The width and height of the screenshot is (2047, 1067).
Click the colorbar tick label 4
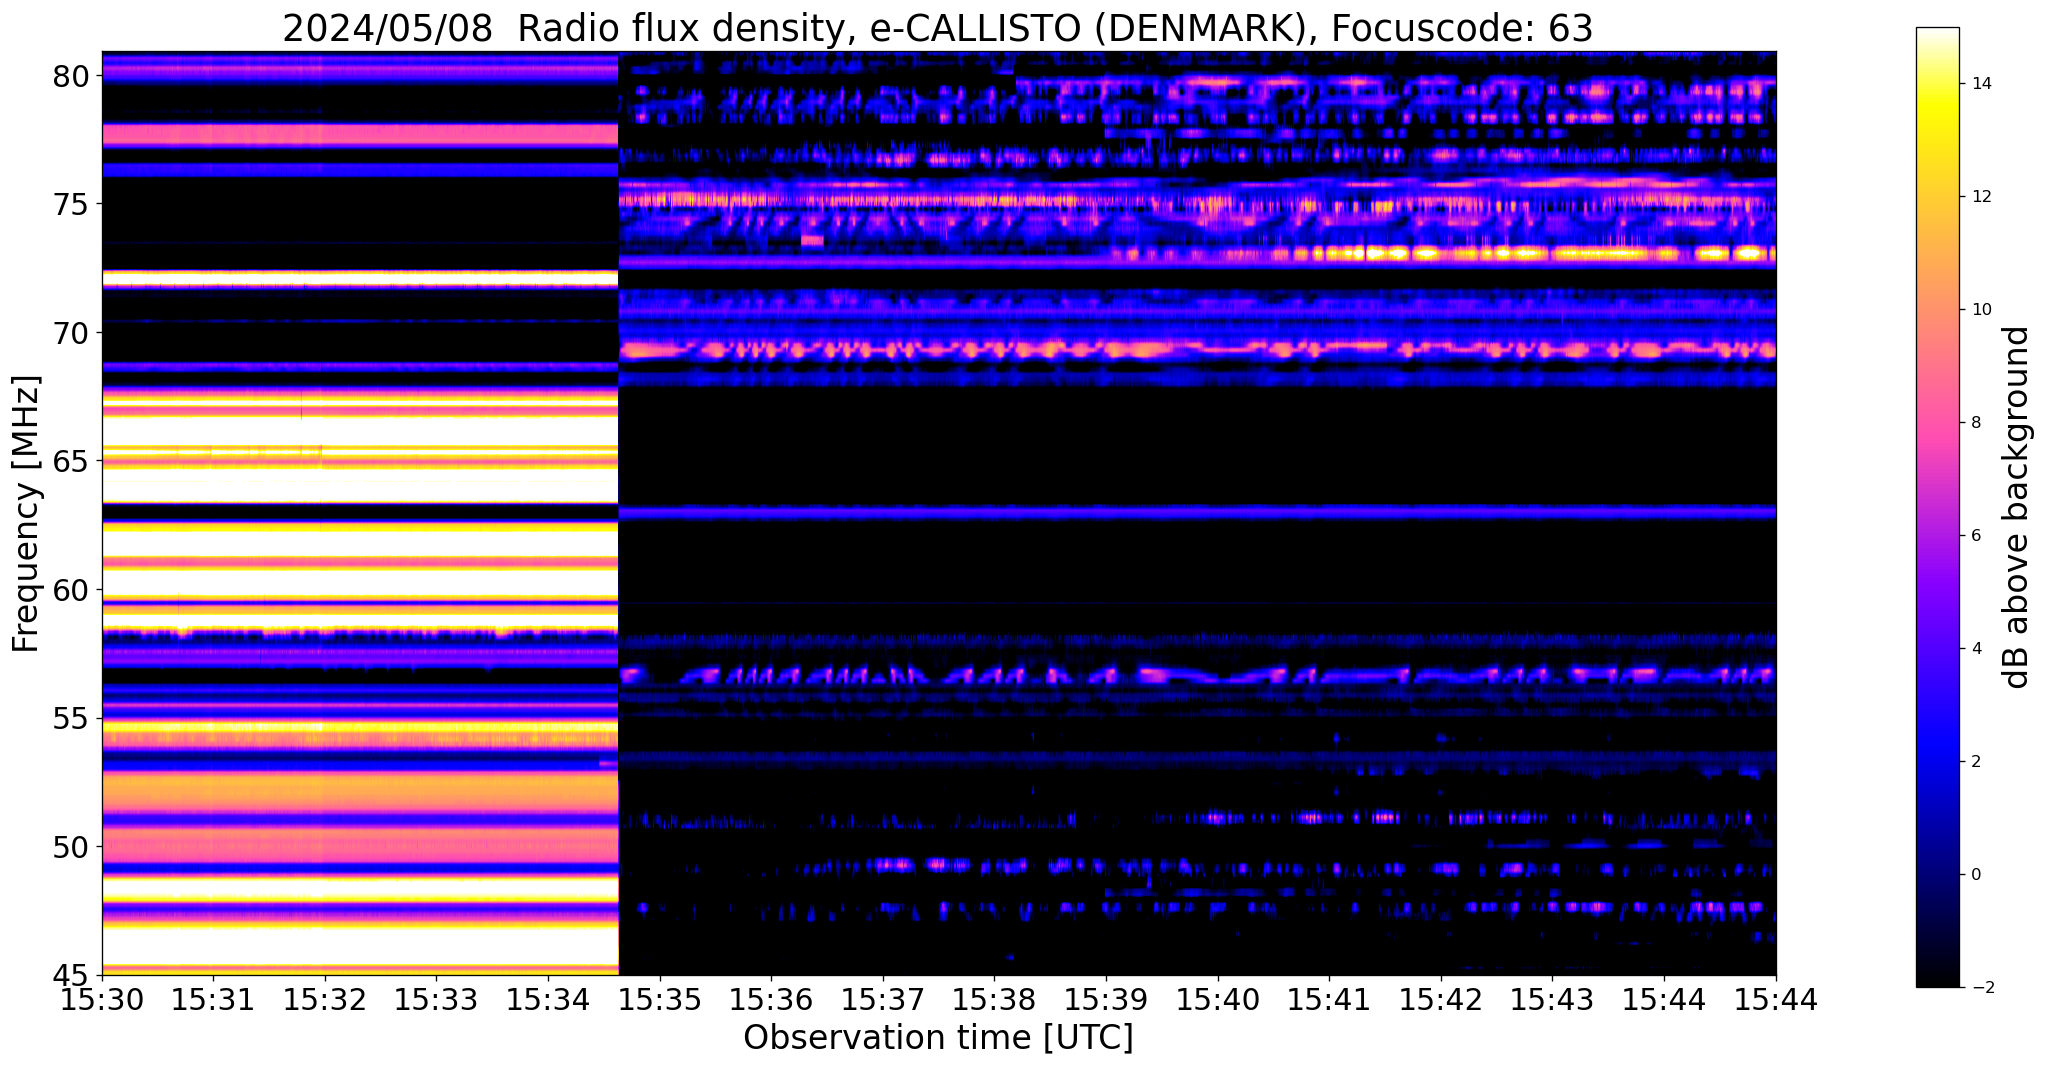point(1975,648)
